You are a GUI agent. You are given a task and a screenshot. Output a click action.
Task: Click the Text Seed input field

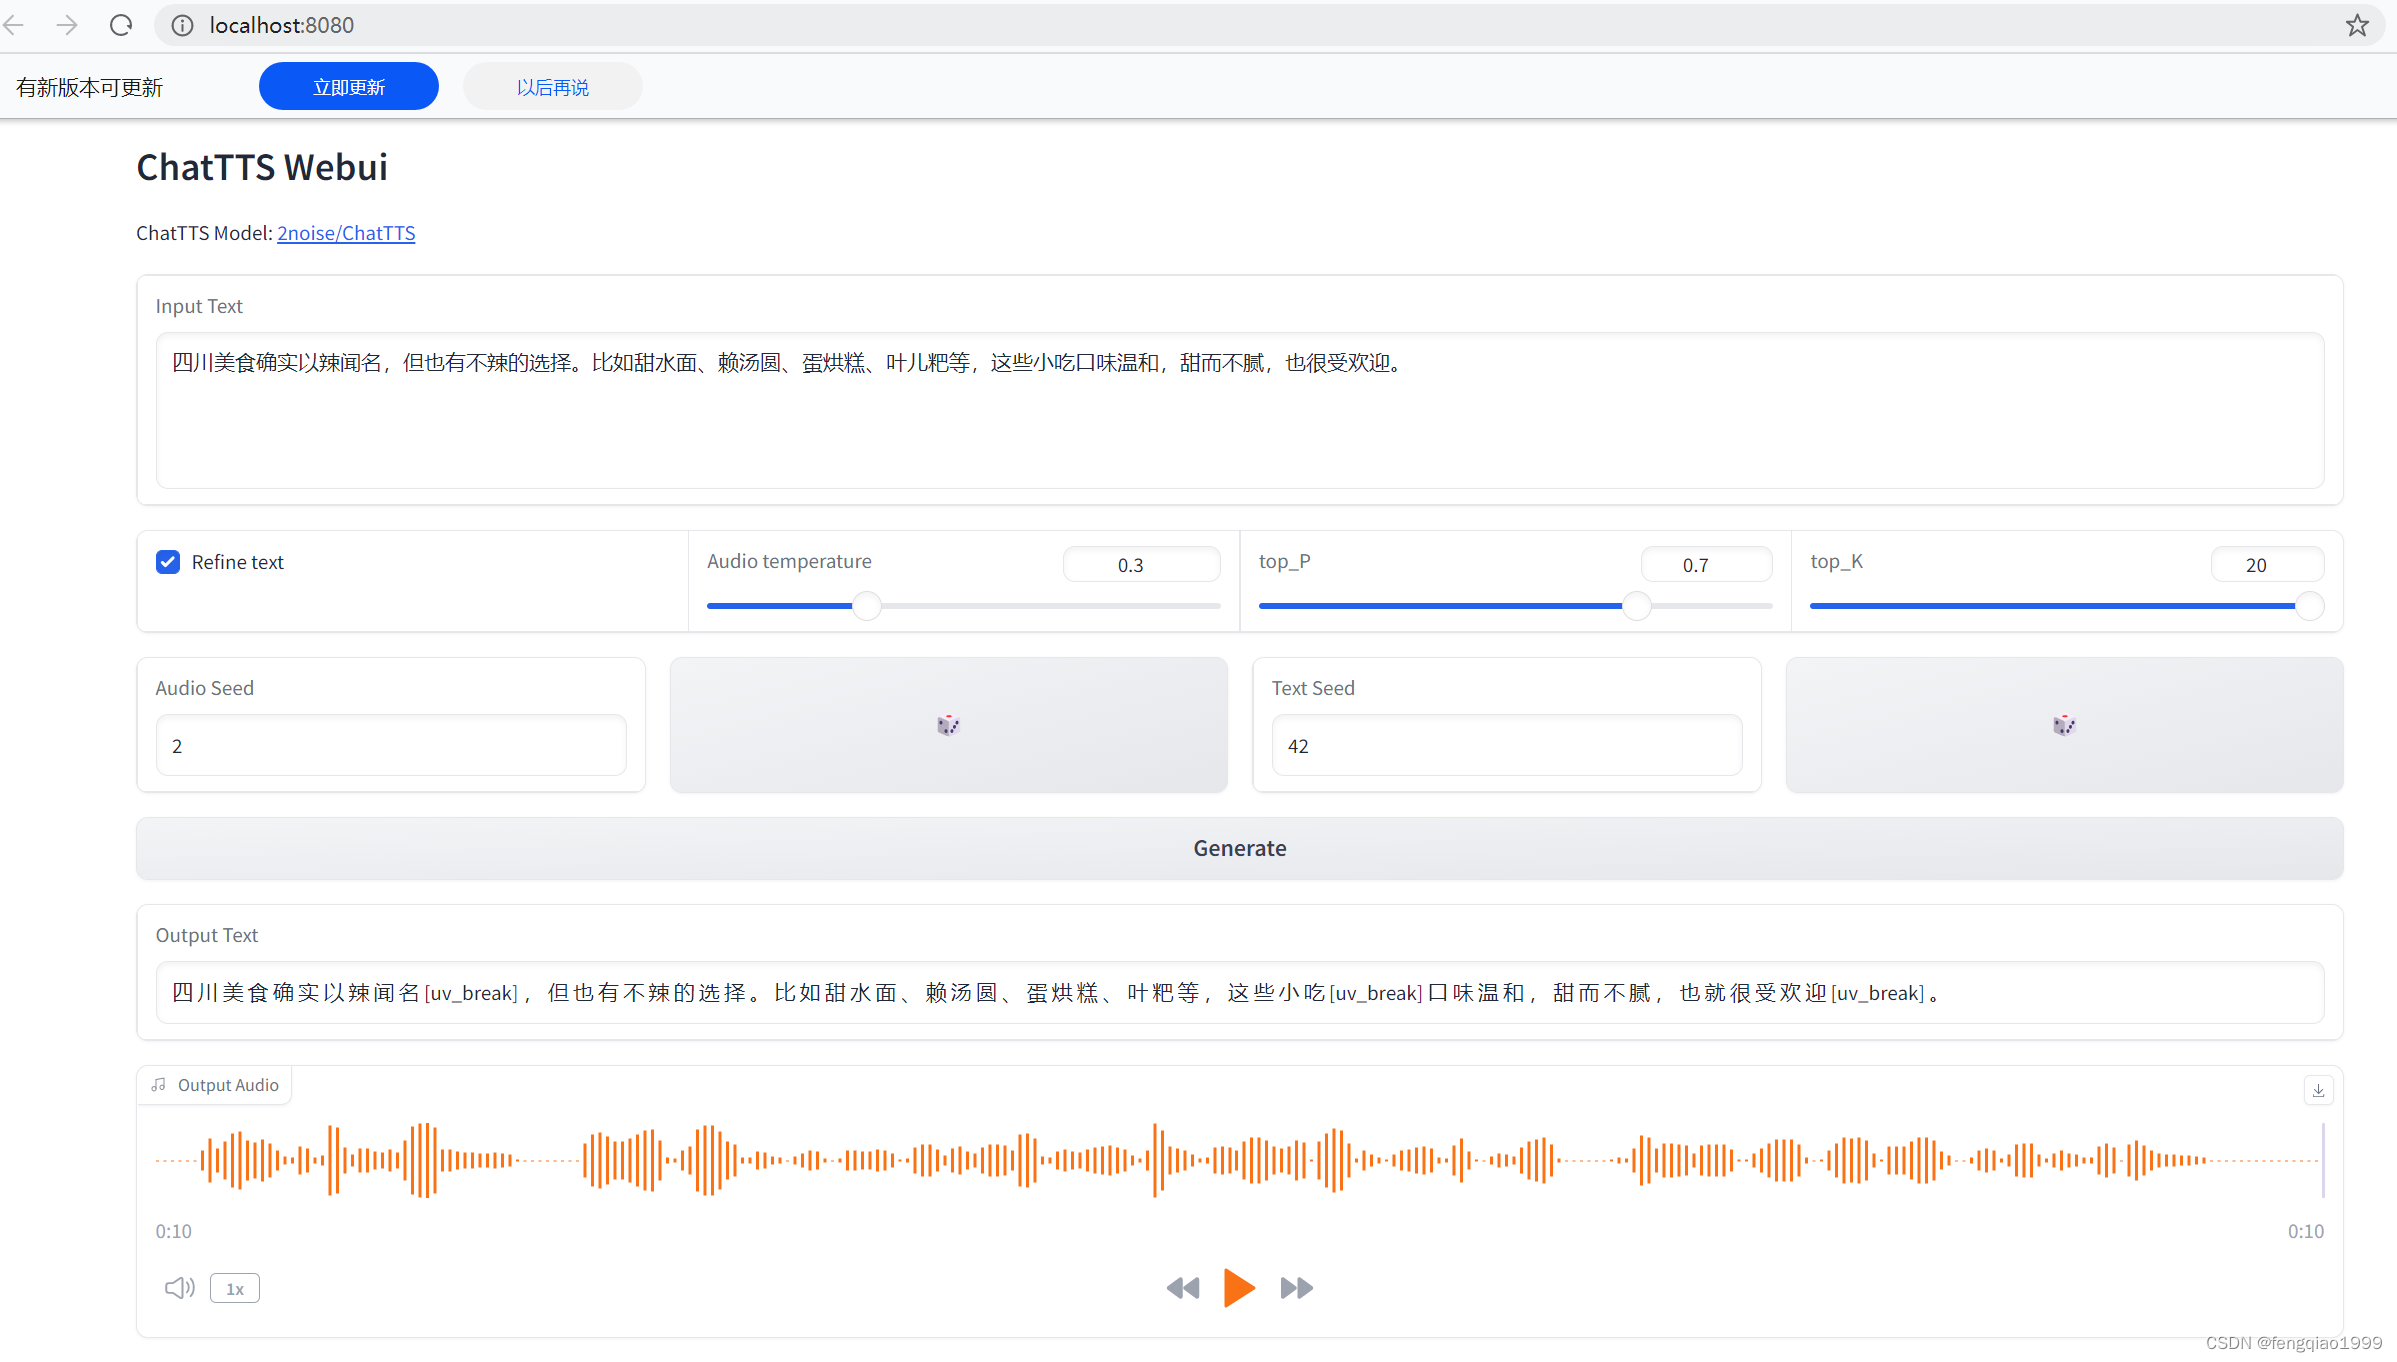(1507, 745)
